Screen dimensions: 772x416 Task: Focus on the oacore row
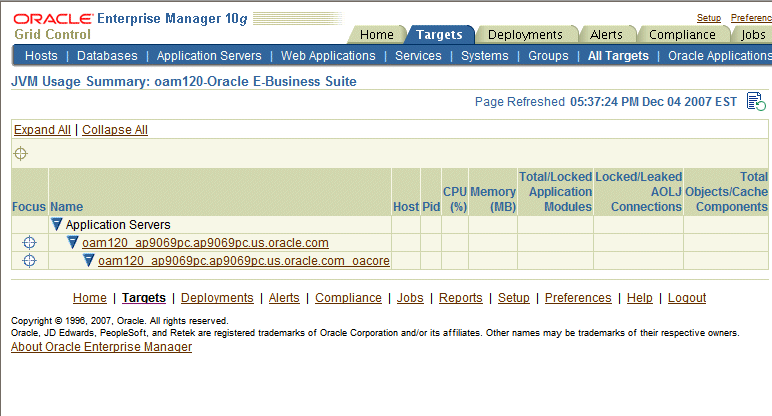[30, 260]
